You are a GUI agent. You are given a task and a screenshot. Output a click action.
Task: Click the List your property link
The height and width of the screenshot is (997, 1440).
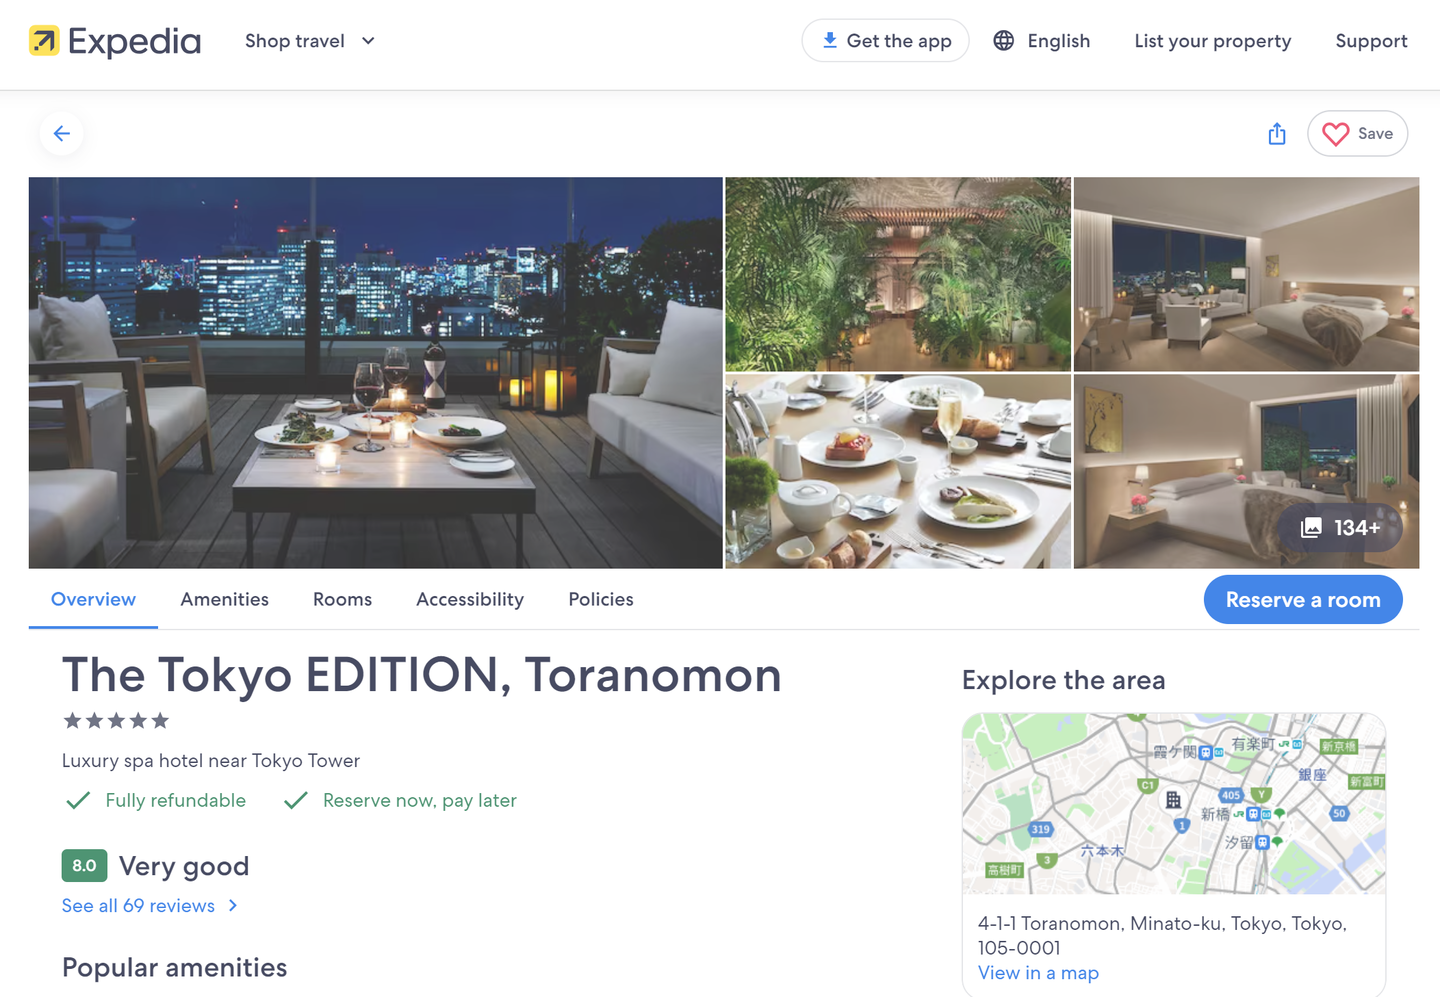click(x=1212, y=41)
